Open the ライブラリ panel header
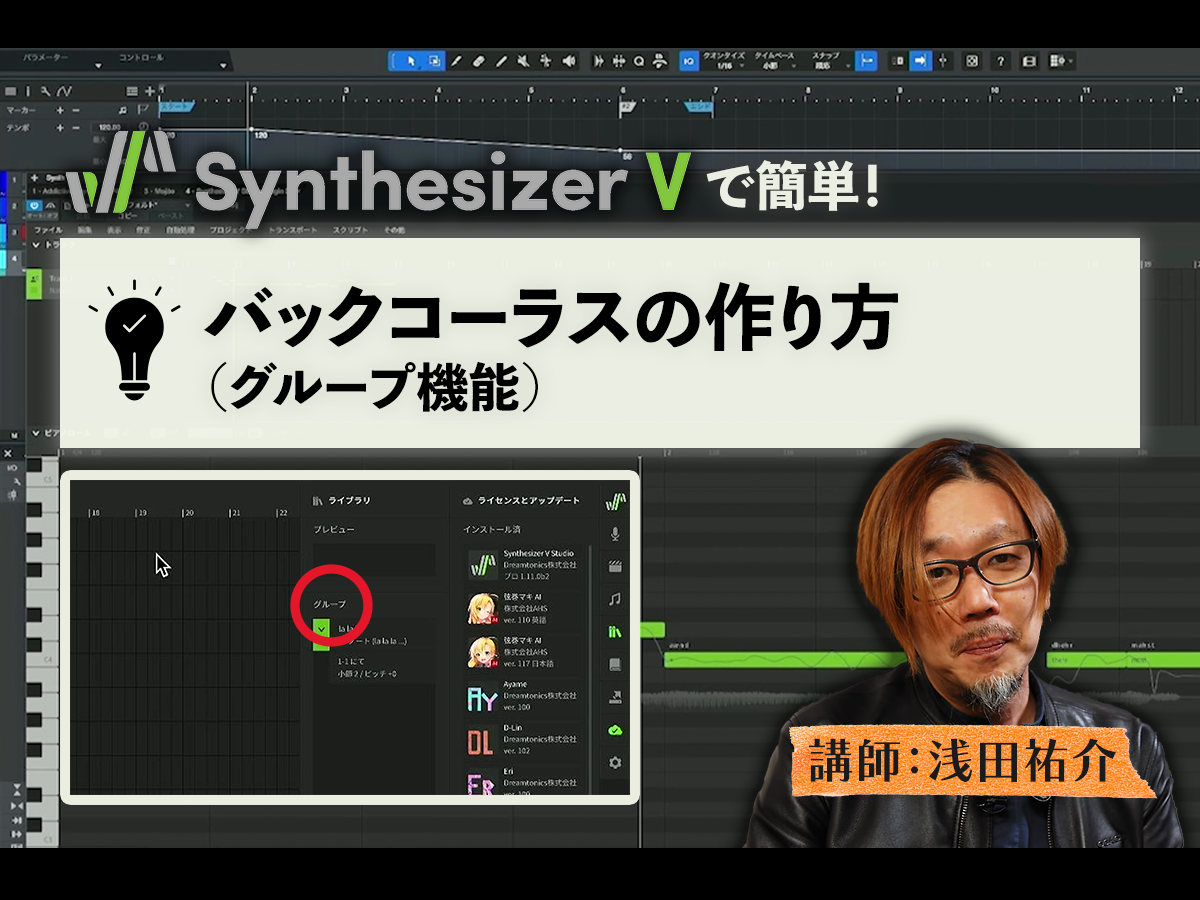This screenshot has width=1200, height=900. click(x=340, y=500)
